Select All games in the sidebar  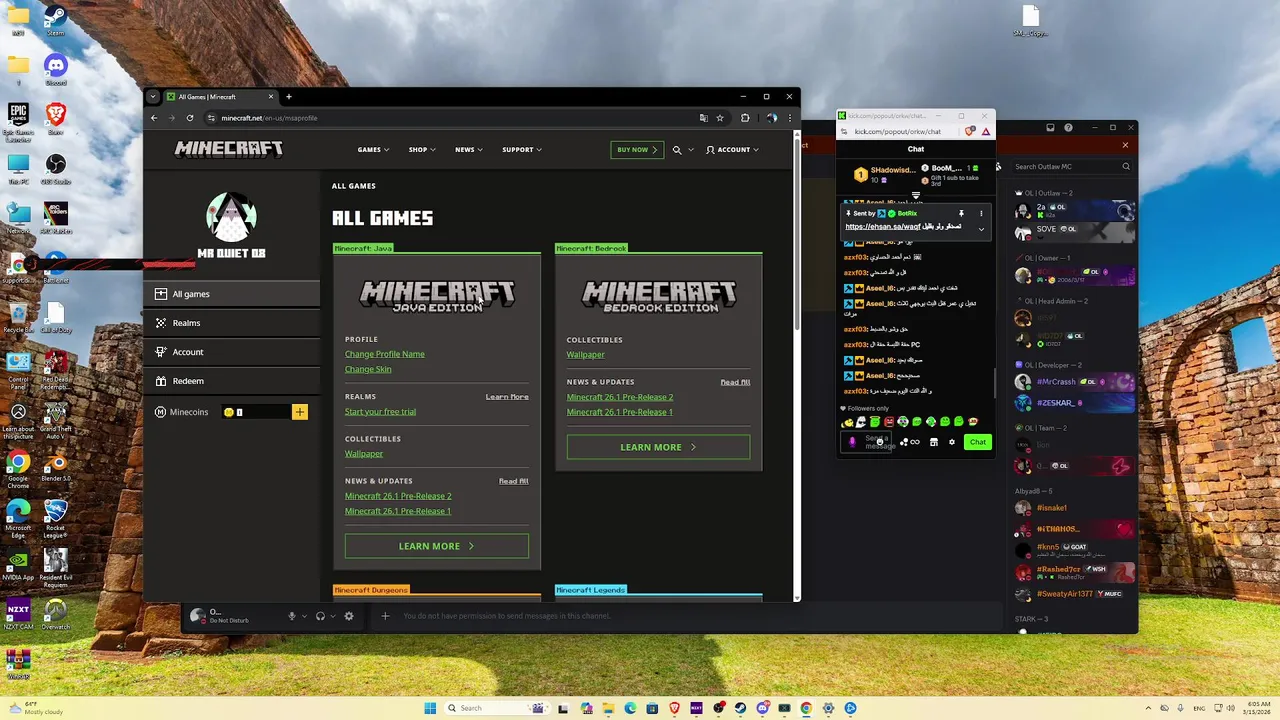tap(232, 294)
